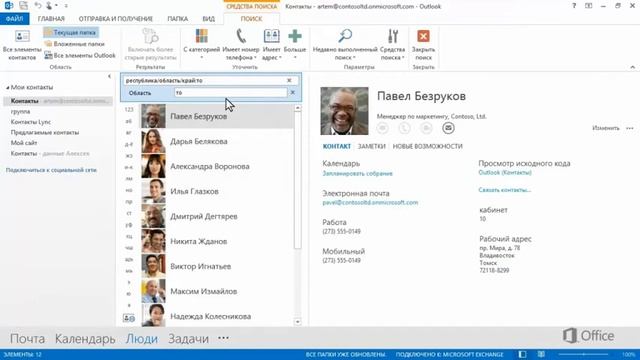Viewport: 640px width, 360px height.
Task: Collapse the folder pane arrow
Action: click(109, 76)
